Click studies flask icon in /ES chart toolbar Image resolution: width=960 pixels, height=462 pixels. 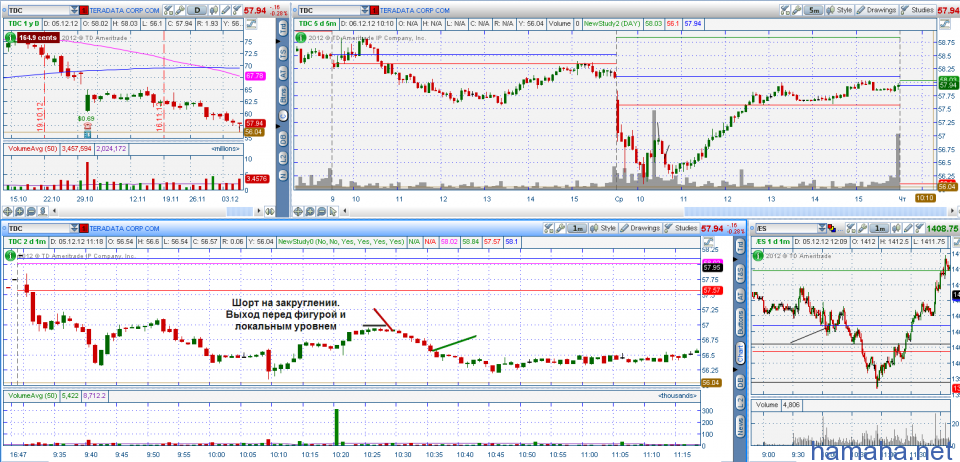tap(919, 228)
